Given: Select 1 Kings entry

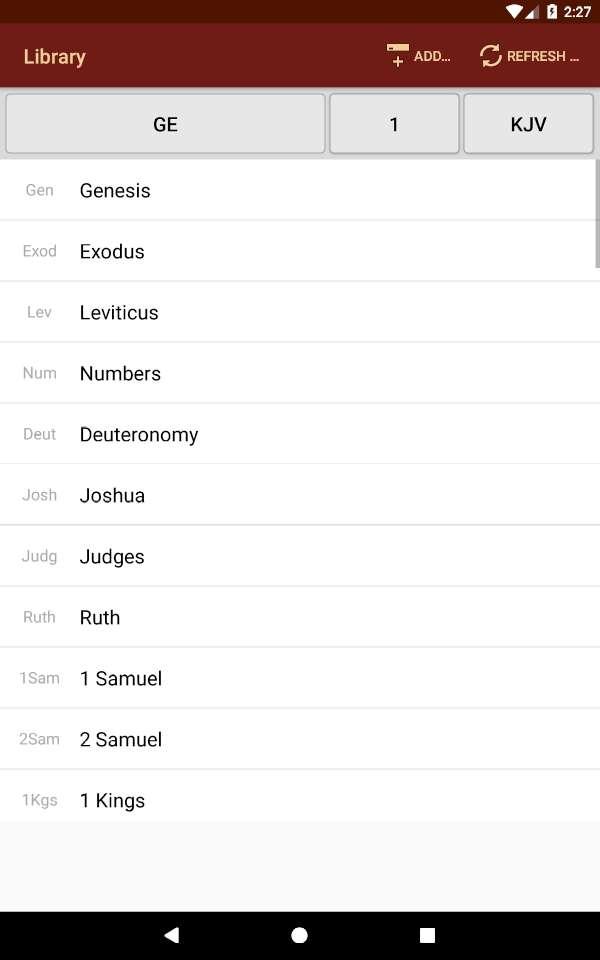Looking at the screenshot, I should click(x=112, y=800).
